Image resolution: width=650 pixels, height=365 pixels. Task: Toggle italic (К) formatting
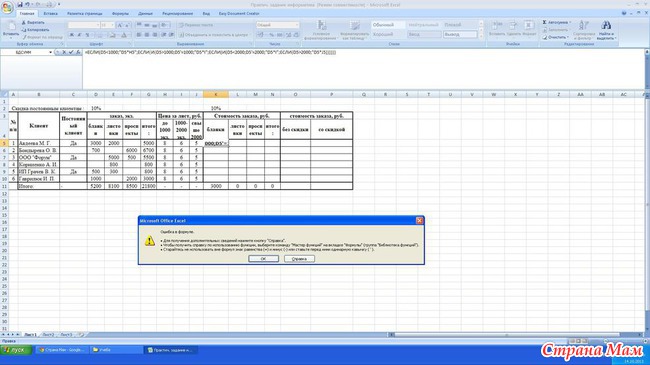coord(79,35)
